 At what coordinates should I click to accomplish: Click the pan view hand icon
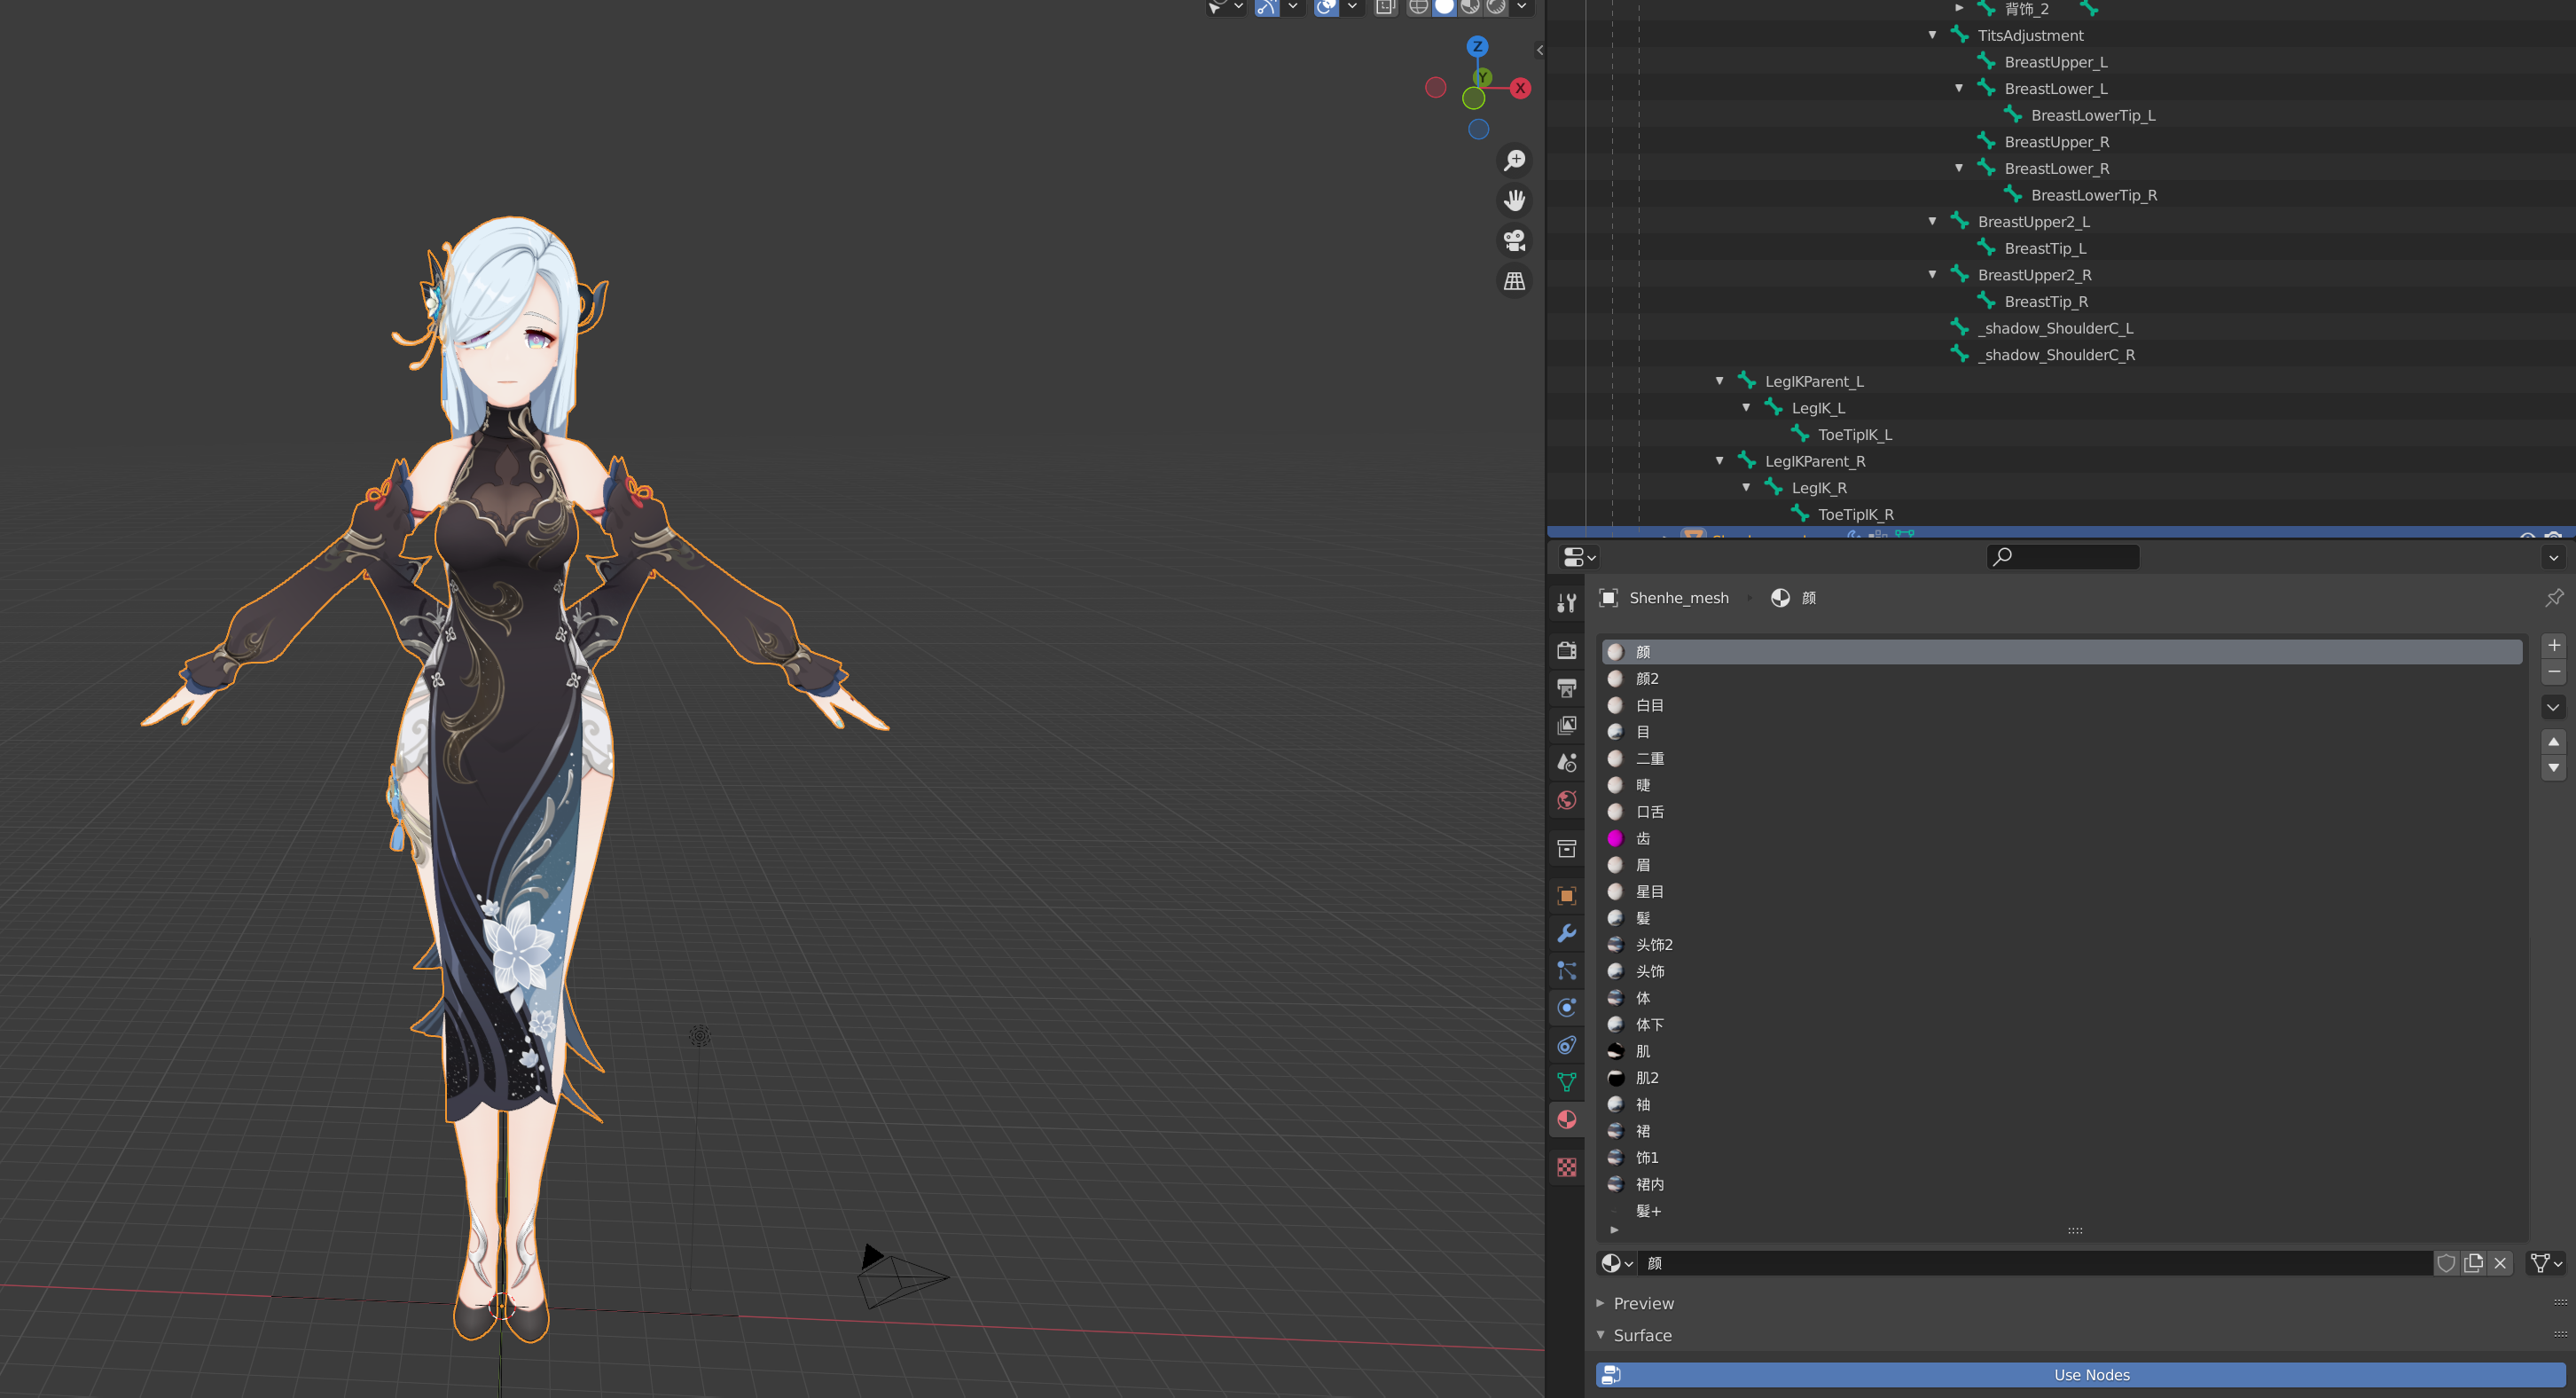click(1515, 201)
